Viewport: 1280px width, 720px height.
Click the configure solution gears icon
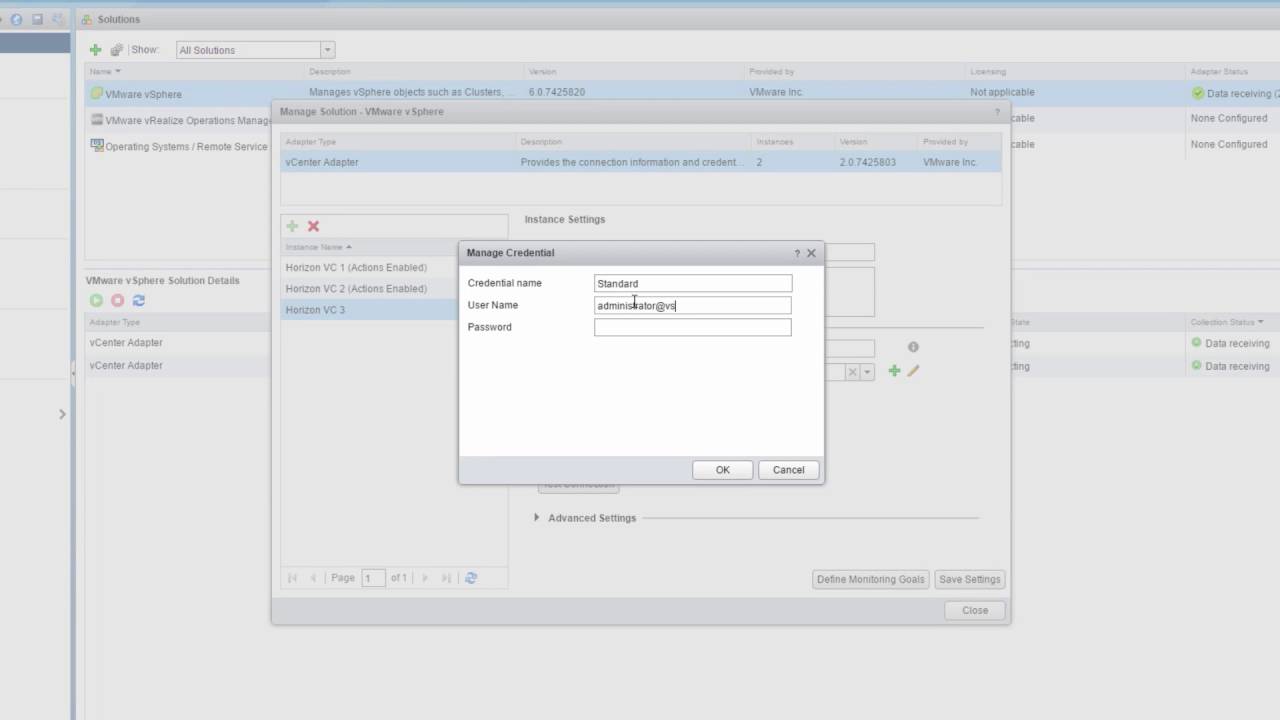[x=117, y=50]
